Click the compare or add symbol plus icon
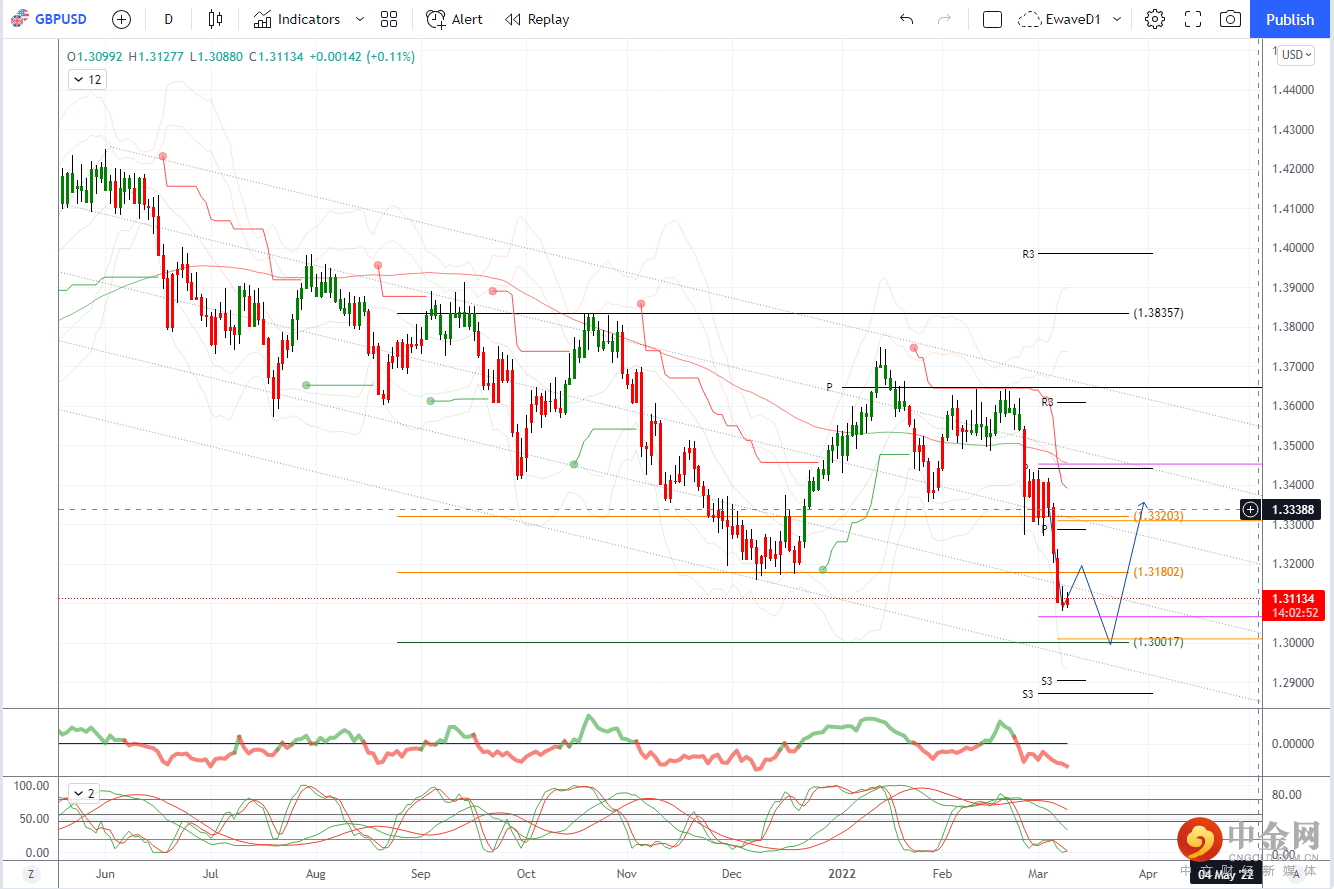The width and height of the screenshot is (1334, 889). pyautogui.click(x=121, y=19)
